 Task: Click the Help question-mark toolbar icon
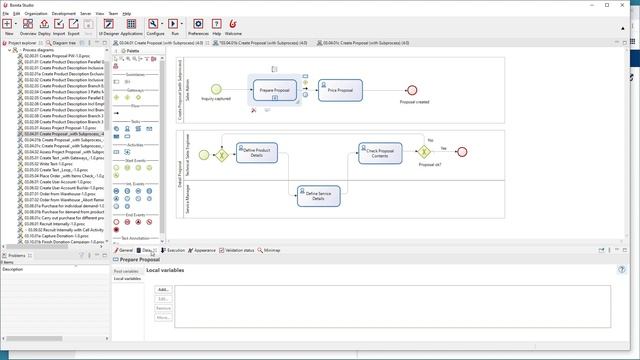(x=216, y=24)
